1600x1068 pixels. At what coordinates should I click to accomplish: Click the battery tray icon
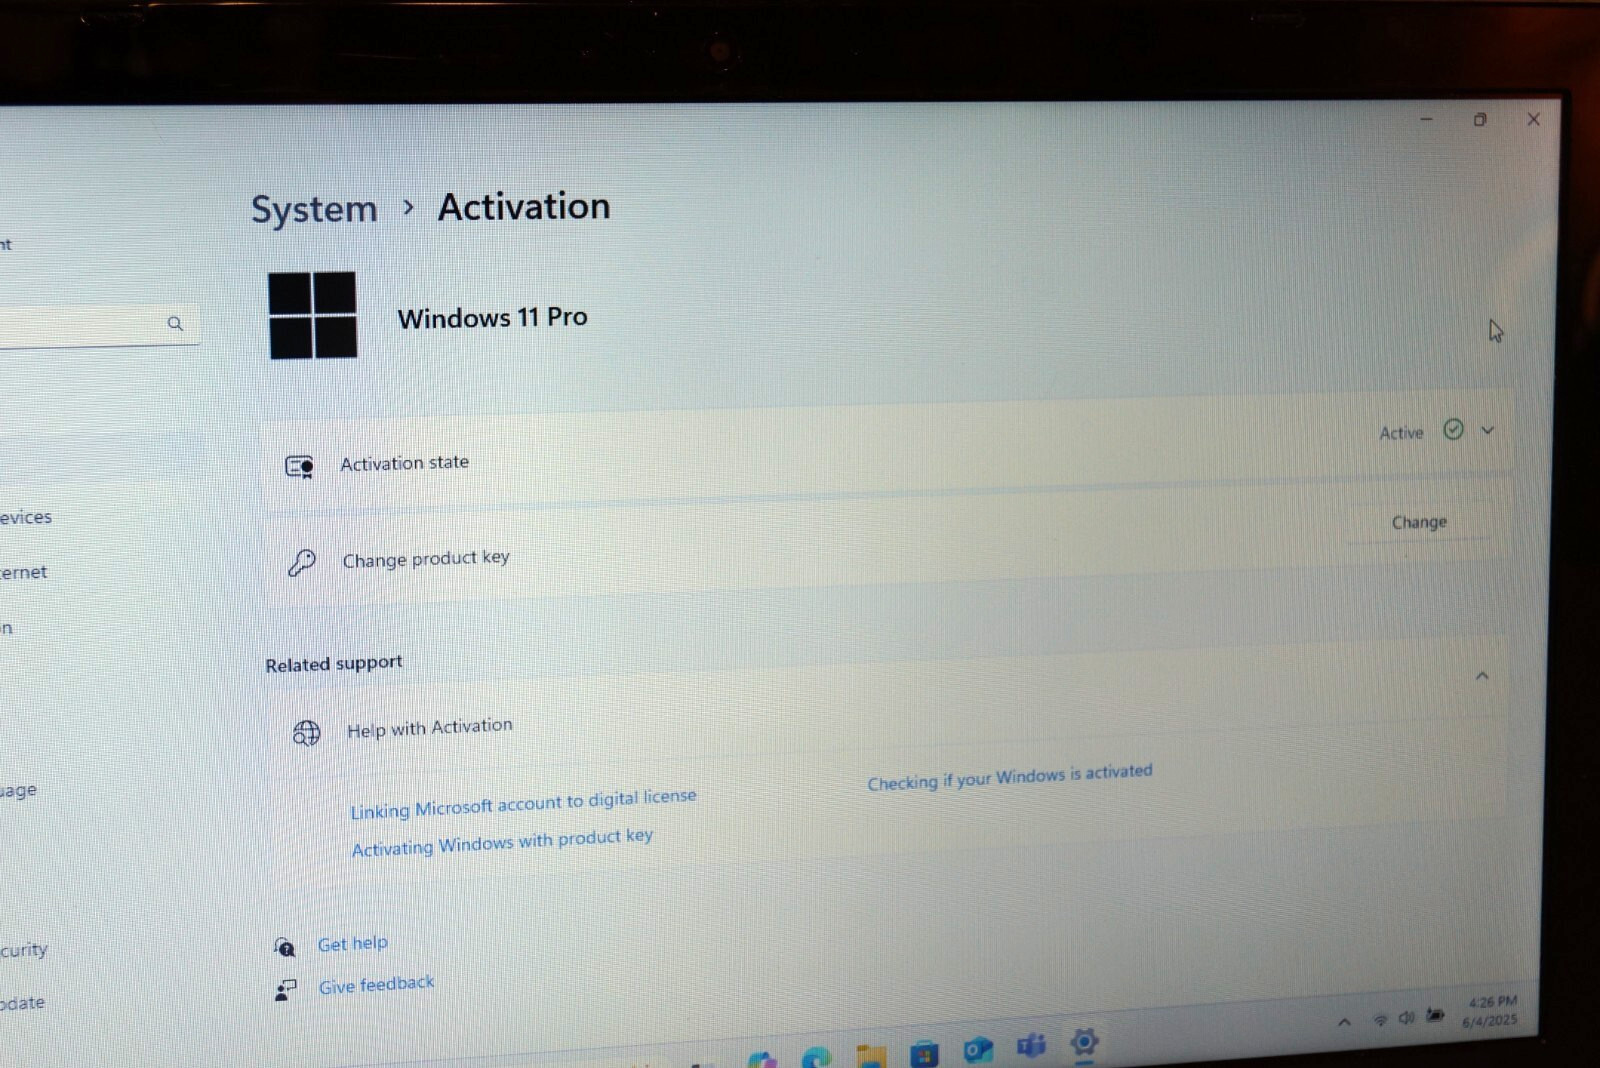pos(1435,1015)
